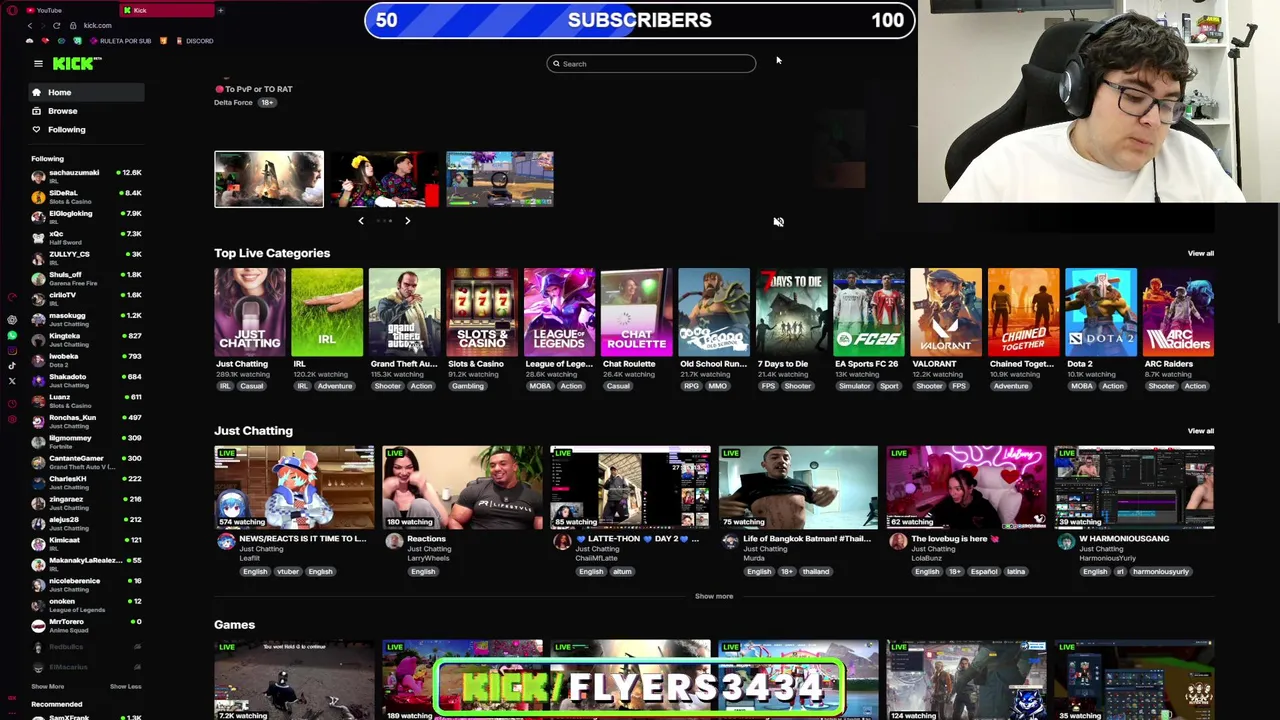Open sachauzumaki's avatar in Following list
This screenshot has height=720, width=1280.
coord(38,177)
